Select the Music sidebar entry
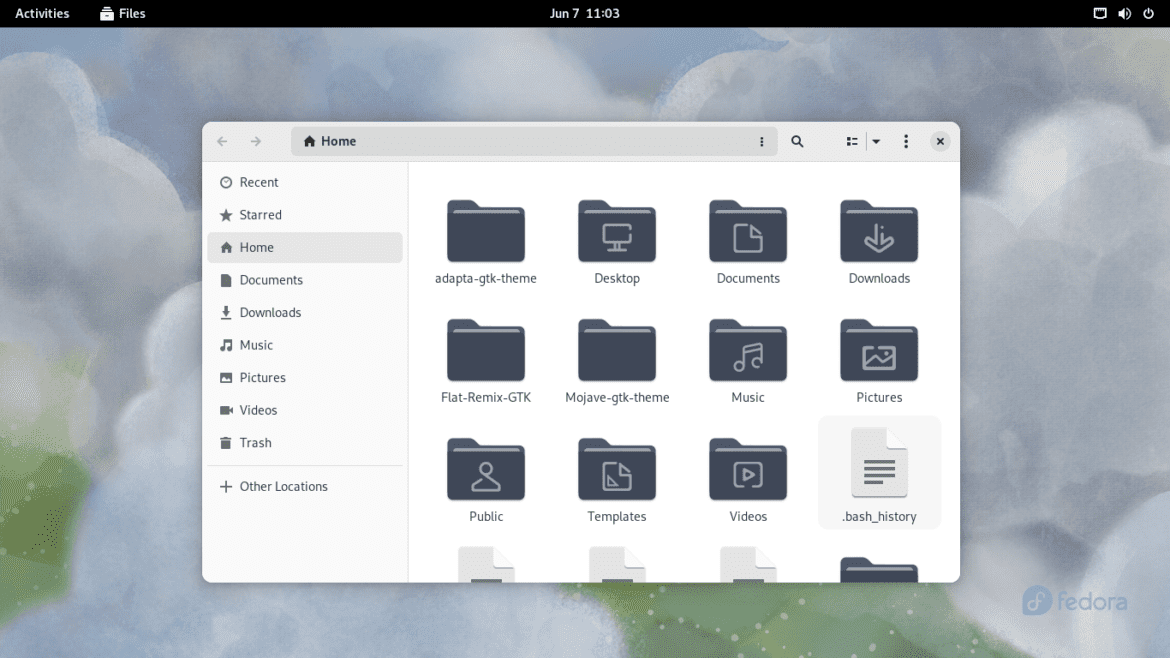The image size is (1170, 658). pos(255,345)
